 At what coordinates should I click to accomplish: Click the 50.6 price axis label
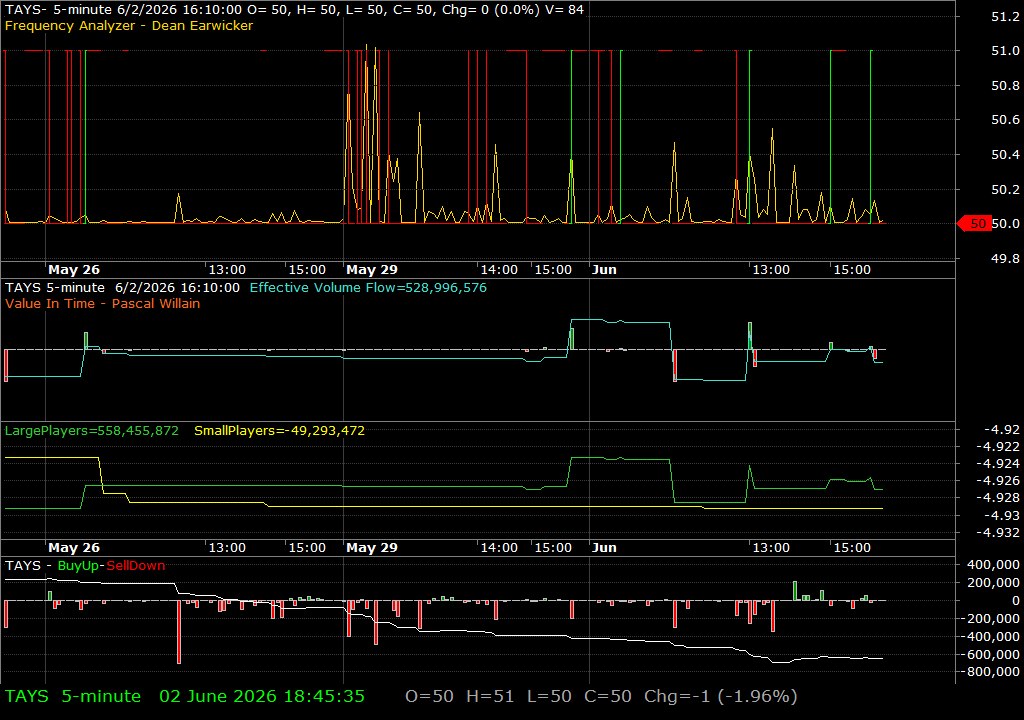pyautogui.click(x=1005, y=120)
